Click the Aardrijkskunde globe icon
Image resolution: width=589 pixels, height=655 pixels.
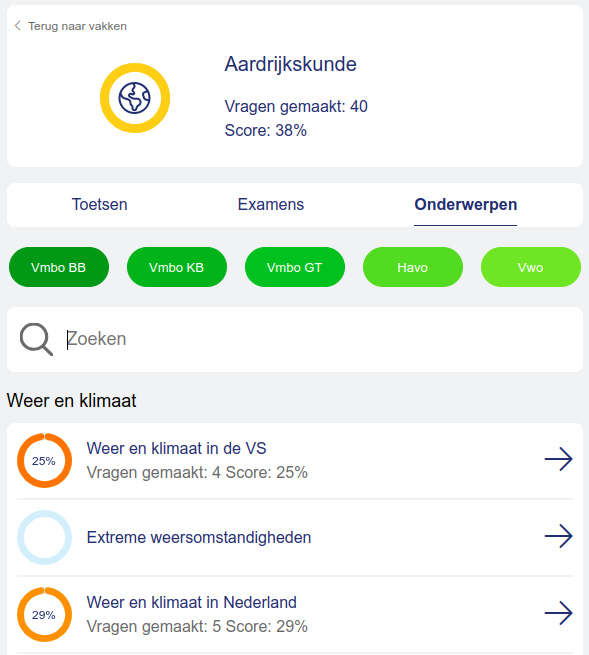tap(135, 98)
